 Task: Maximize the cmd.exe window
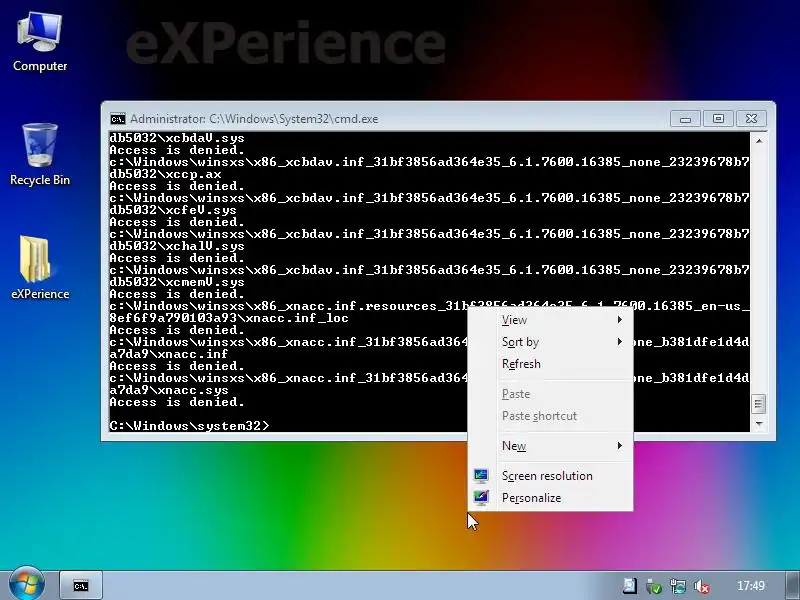[718, 119]
